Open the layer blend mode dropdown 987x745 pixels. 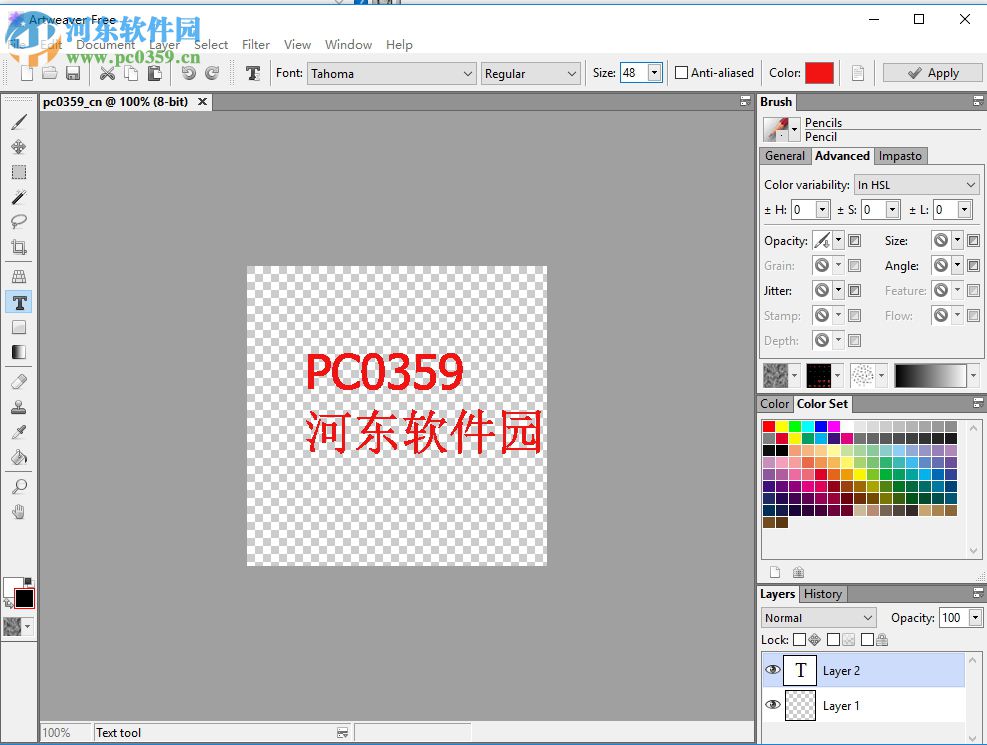816,617
